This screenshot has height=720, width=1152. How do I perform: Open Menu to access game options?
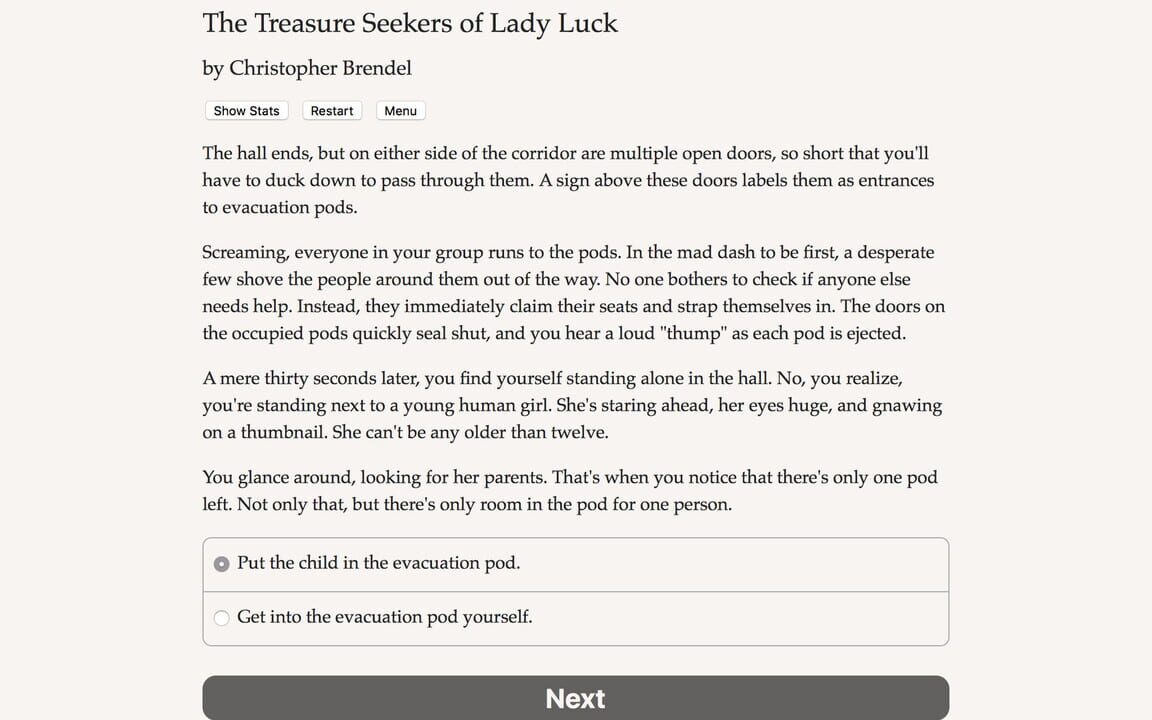tap(400, 110)
